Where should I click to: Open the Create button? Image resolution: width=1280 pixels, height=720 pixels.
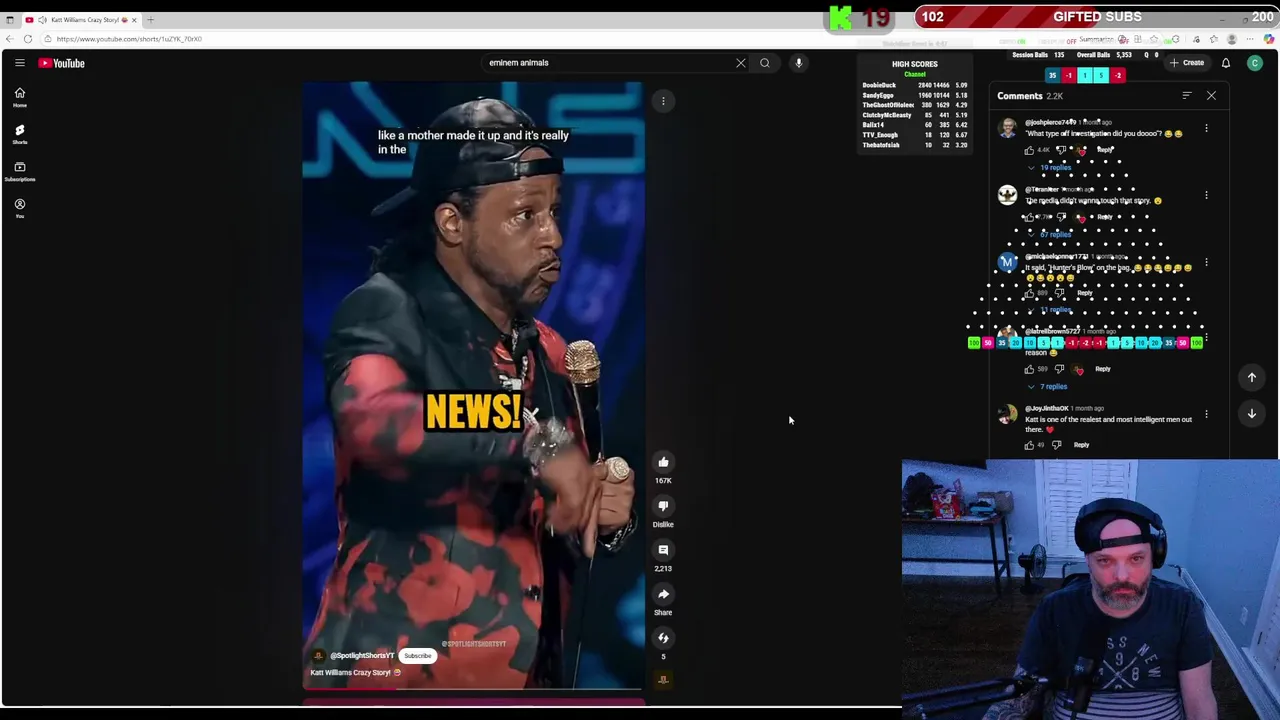coord(1187,63)
